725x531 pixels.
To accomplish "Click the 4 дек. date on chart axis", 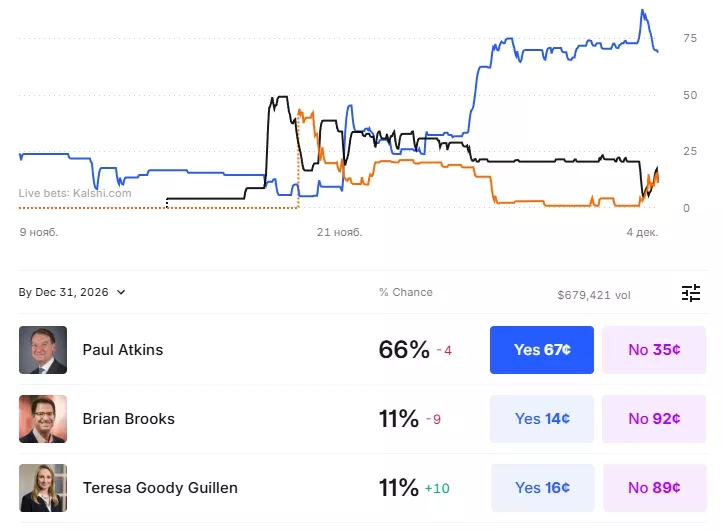I will (642, 232).
